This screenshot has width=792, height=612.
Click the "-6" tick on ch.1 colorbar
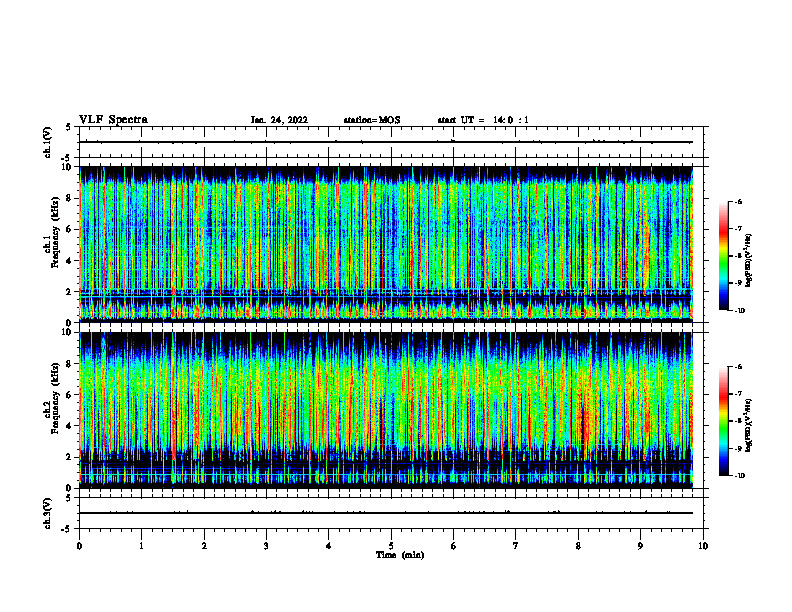click(x=738, y=202)
